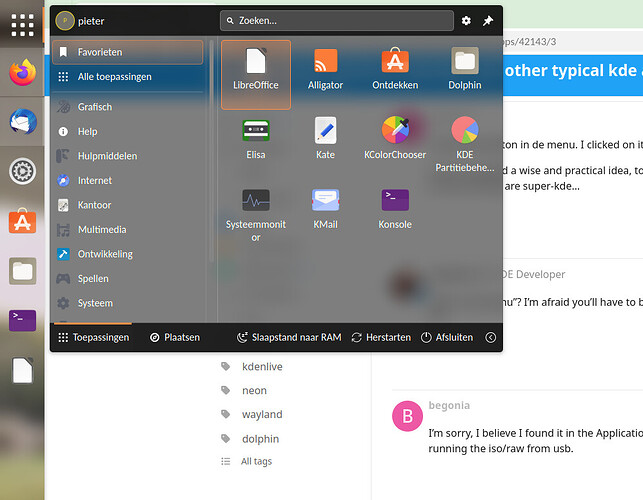The width and height of the screenshot is (643, 500).
Task: Open All tags link
Action: pos(256,461)
